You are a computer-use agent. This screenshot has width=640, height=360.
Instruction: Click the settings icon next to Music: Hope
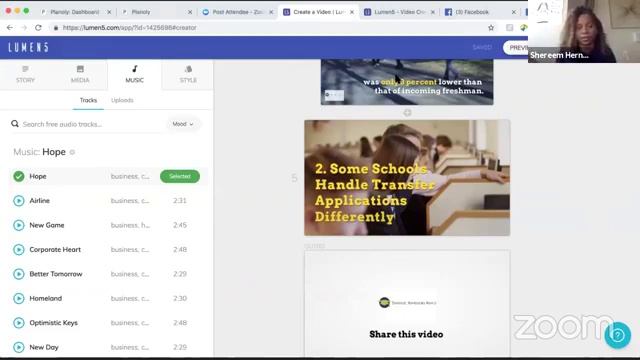pyautogui.click(x=72, y=152)
